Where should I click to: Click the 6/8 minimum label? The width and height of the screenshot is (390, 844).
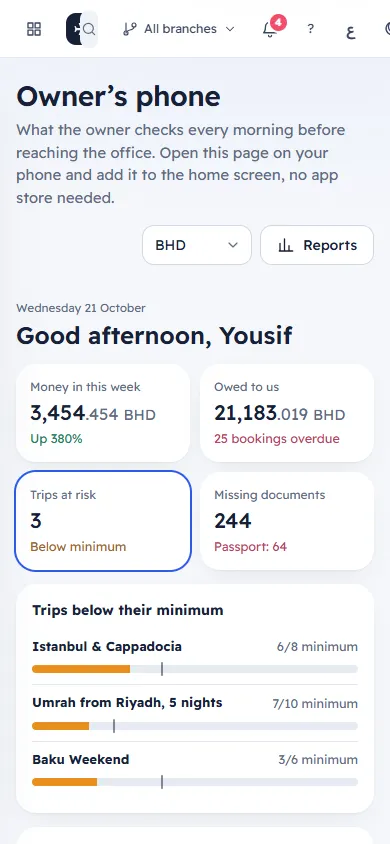(x=317, y=646)
